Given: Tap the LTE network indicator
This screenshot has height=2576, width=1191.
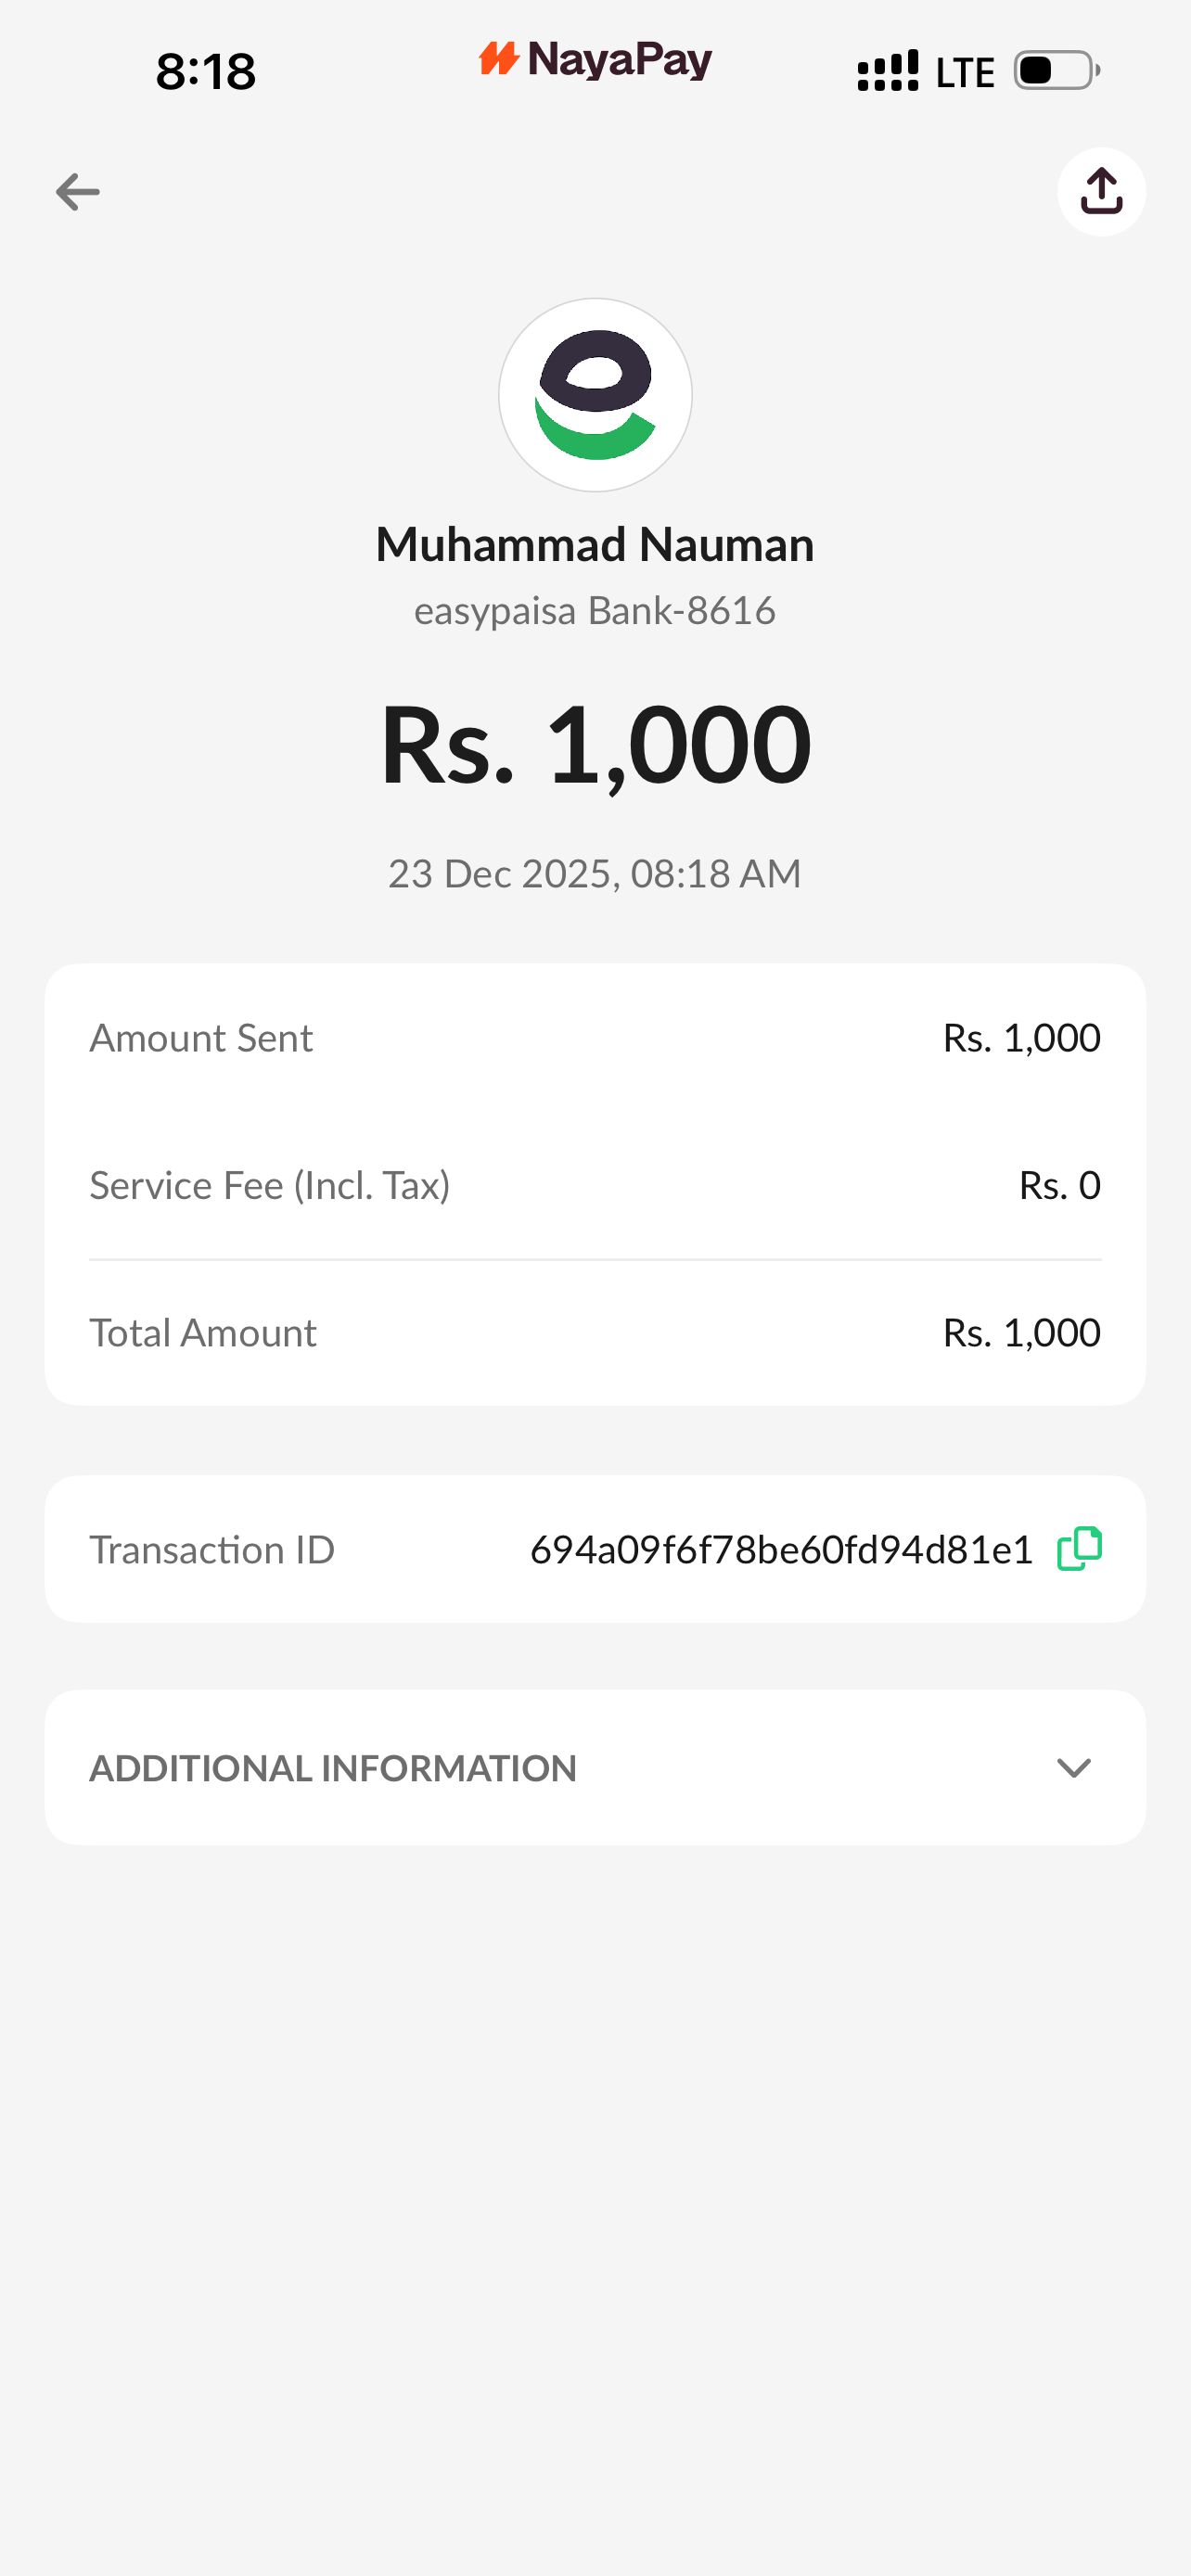Looking at the screenshot, I should 965,73.
